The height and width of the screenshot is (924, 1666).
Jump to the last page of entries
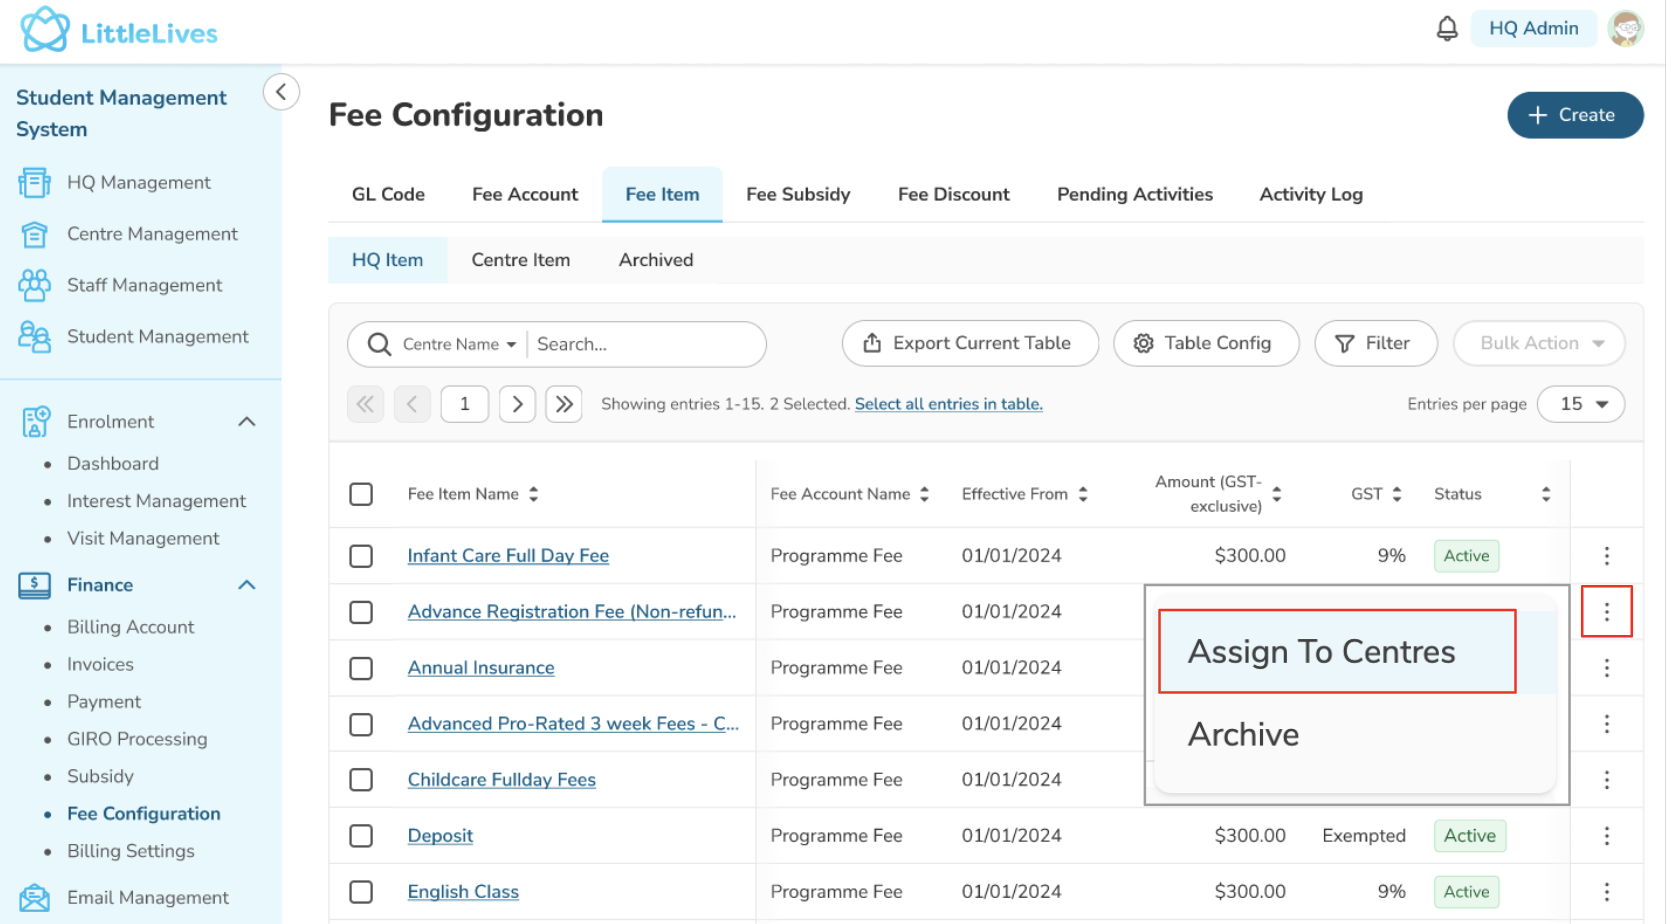564,404
